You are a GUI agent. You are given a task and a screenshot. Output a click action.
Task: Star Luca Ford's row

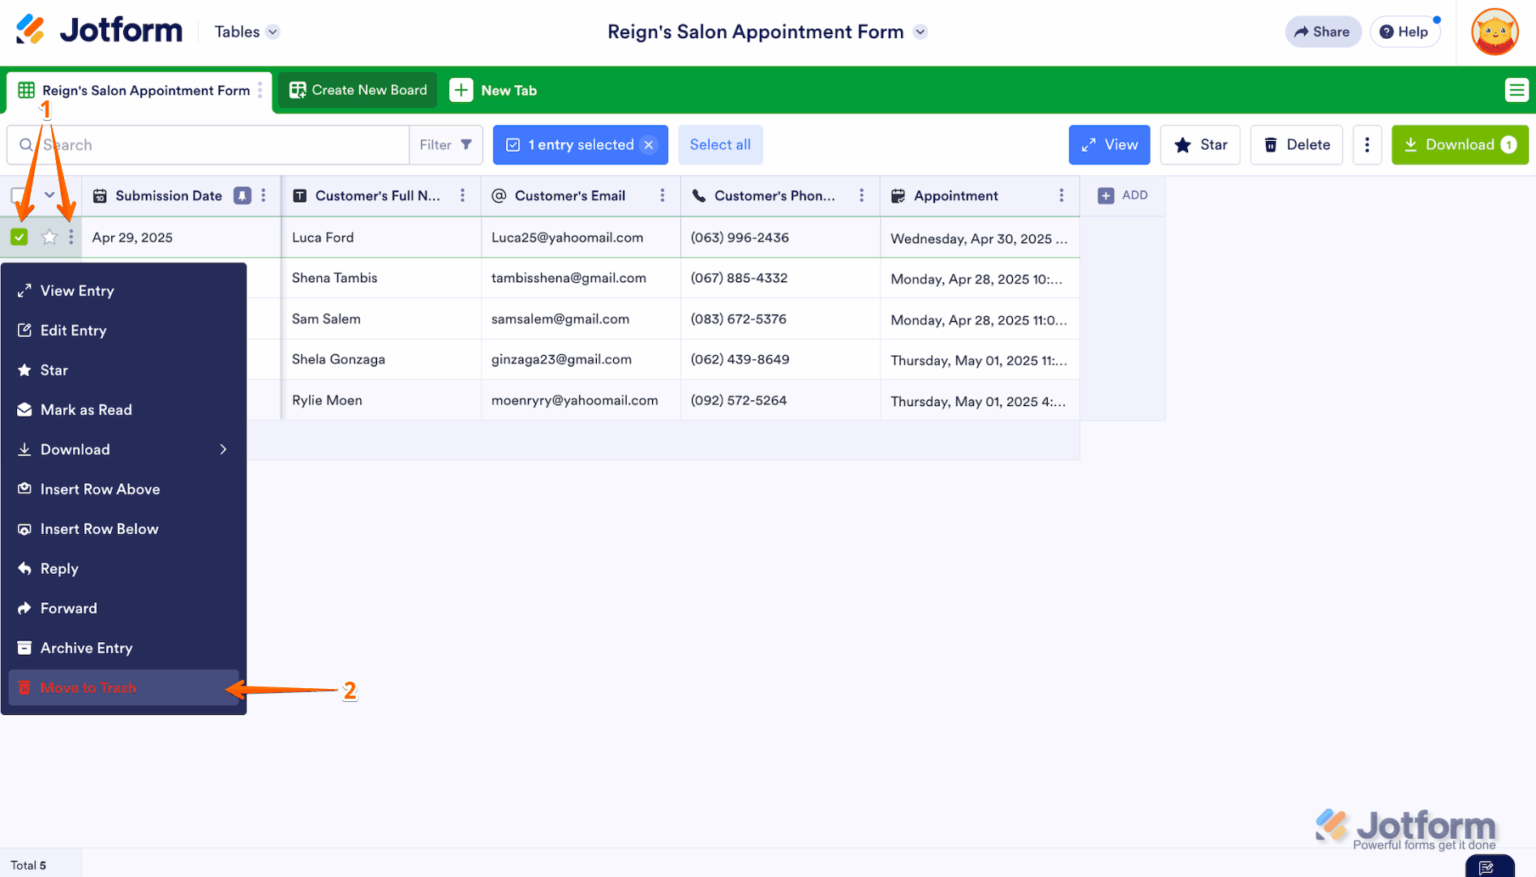point(47,237)
